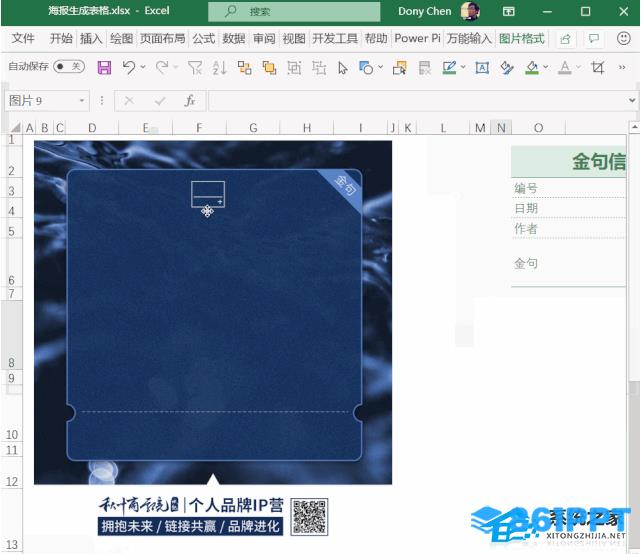Click row 6 header
Screen dimensions: 641x554
click(x=11, y=262)
